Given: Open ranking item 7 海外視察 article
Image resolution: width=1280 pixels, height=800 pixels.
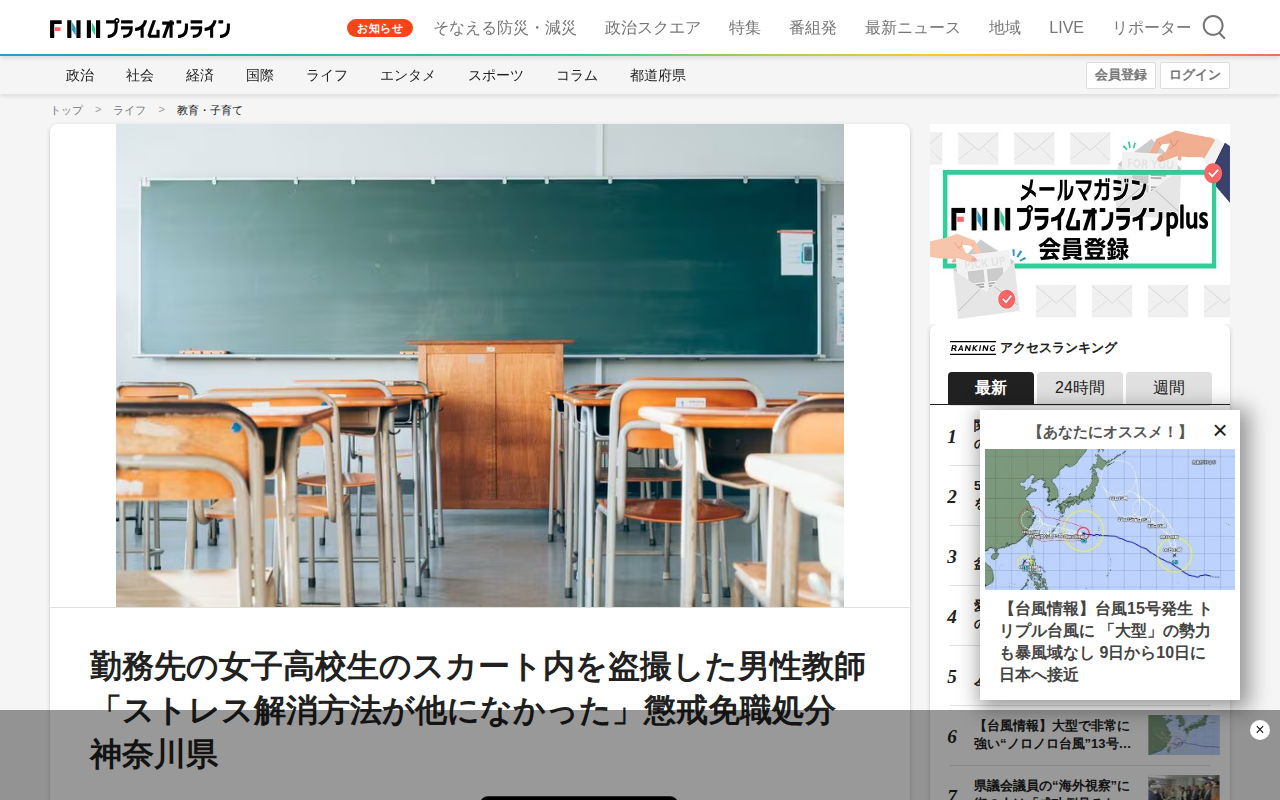Looking at the screenshot, I should pos(1053,790).
